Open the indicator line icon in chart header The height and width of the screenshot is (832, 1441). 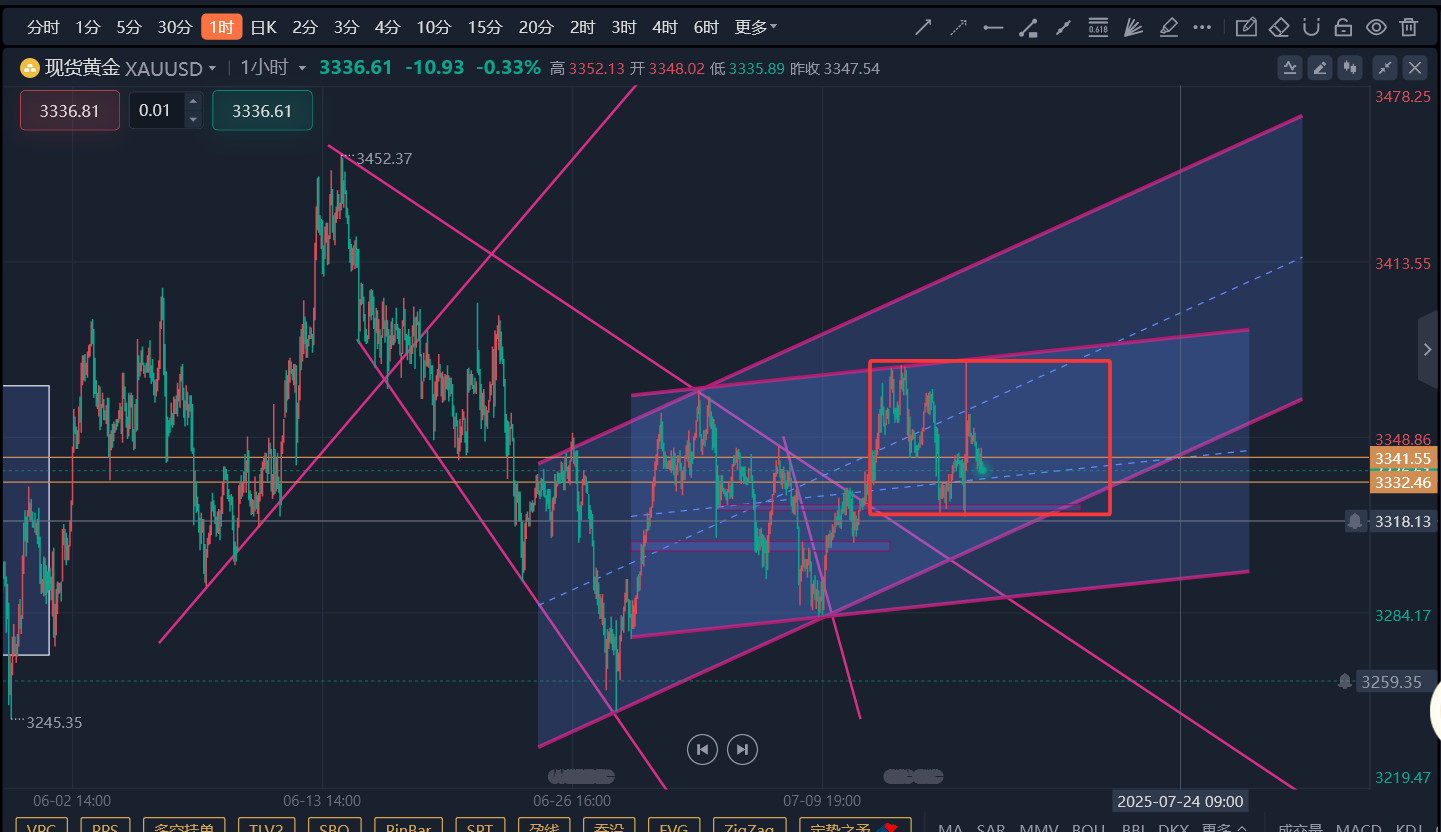[1290, 68]
